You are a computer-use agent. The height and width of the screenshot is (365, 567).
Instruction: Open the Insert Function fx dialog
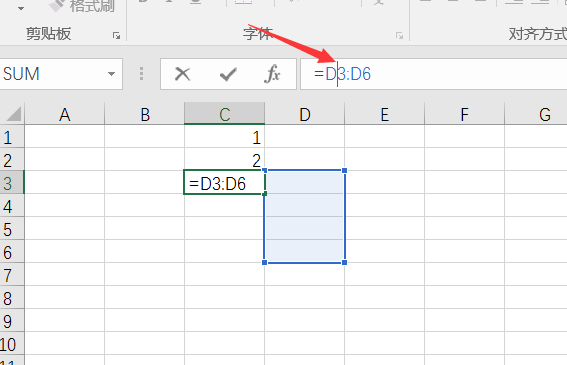click(x=272, y=74)
